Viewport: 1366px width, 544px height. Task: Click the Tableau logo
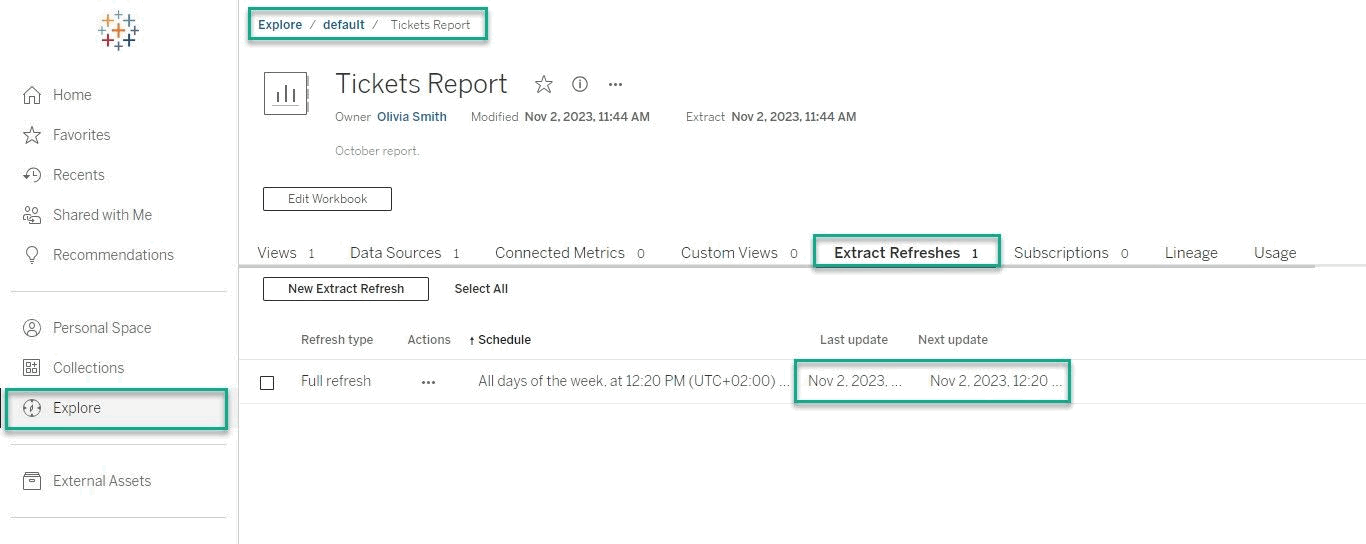tap(118, 31)
